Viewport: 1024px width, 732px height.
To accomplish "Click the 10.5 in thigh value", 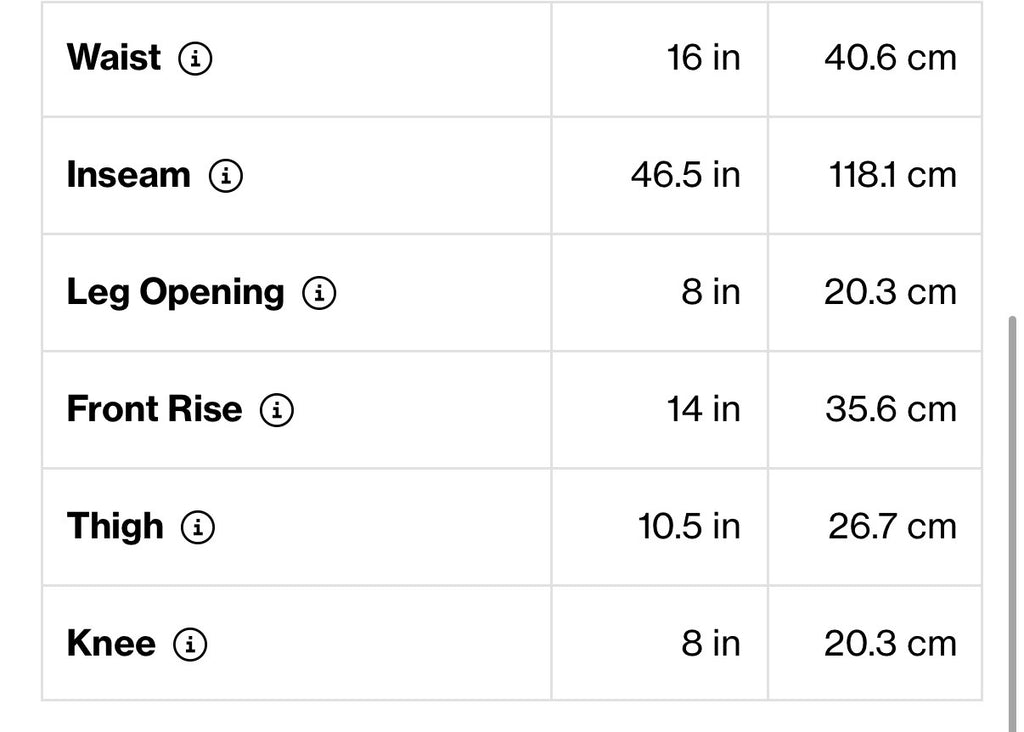I will 689,526.
